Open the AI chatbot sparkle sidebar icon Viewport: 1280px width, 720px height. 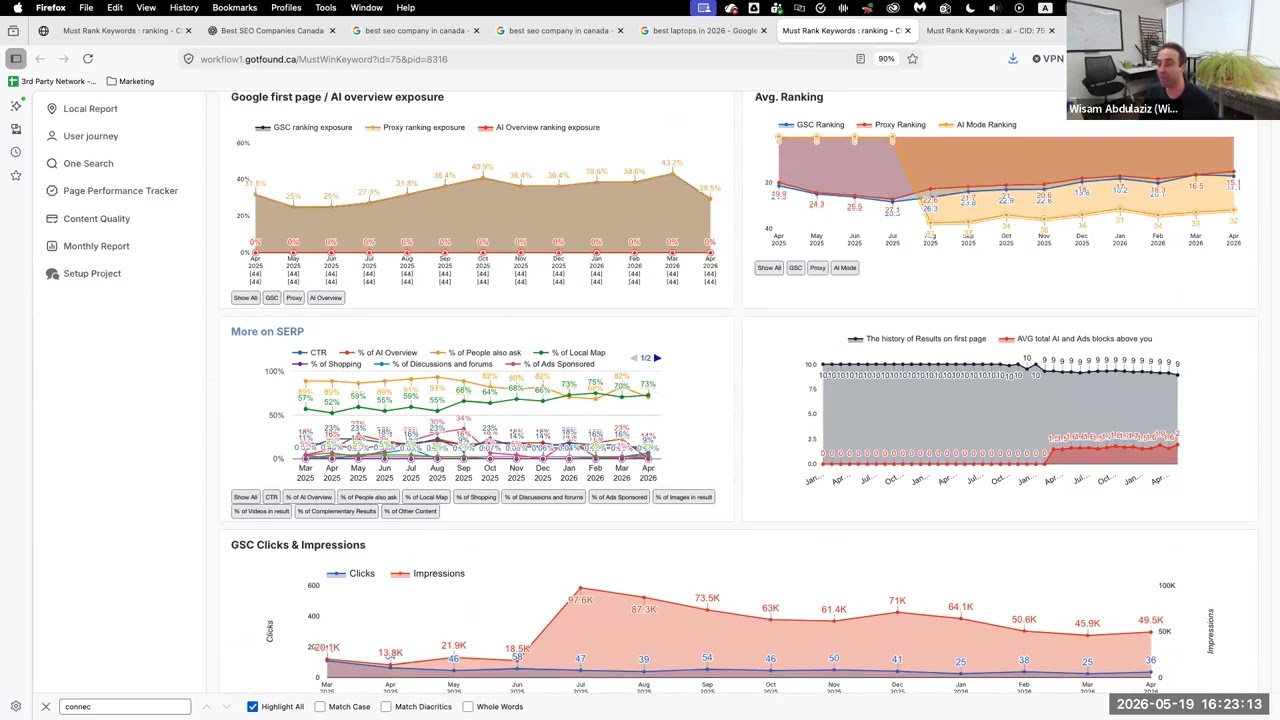16,105
